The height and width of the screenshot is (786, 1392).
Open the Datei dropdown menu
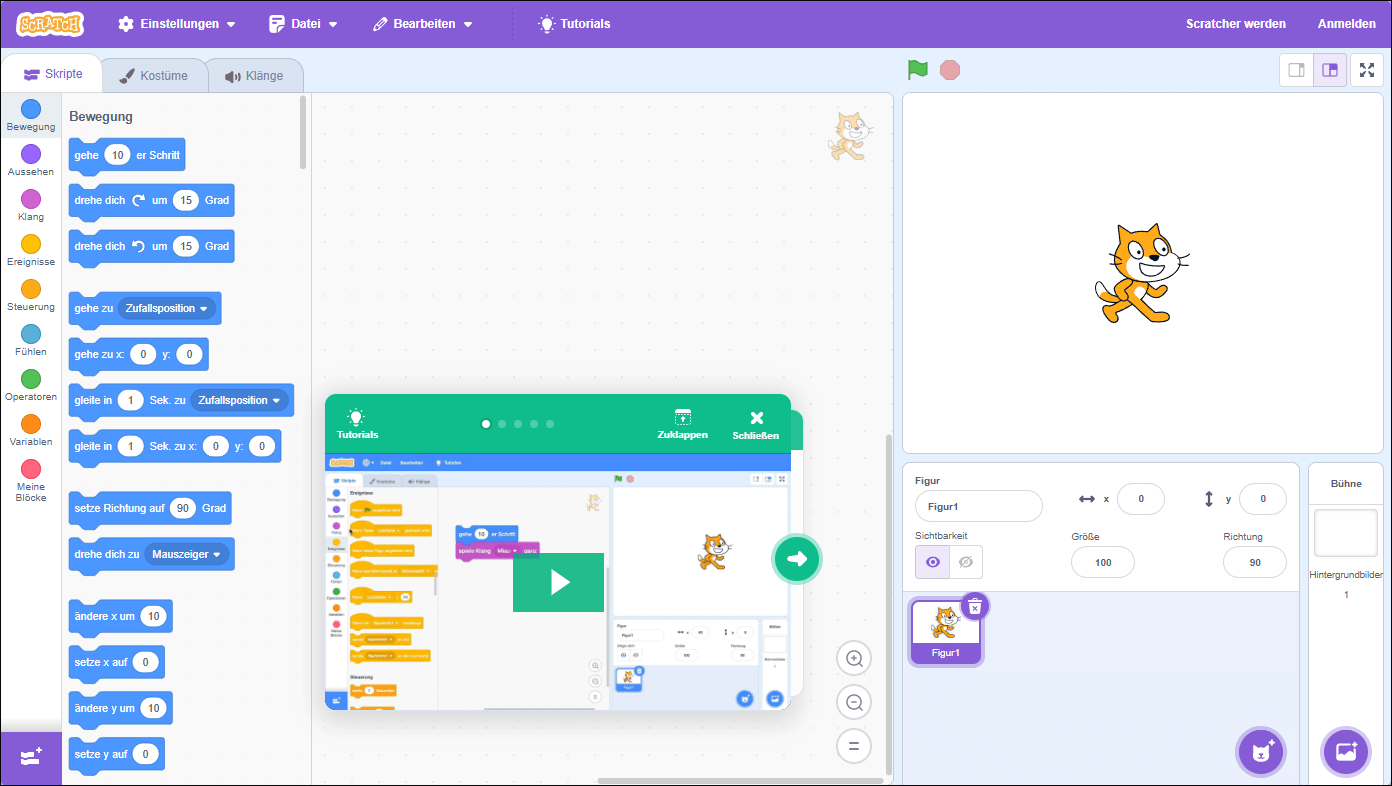[x=303, y=23]
